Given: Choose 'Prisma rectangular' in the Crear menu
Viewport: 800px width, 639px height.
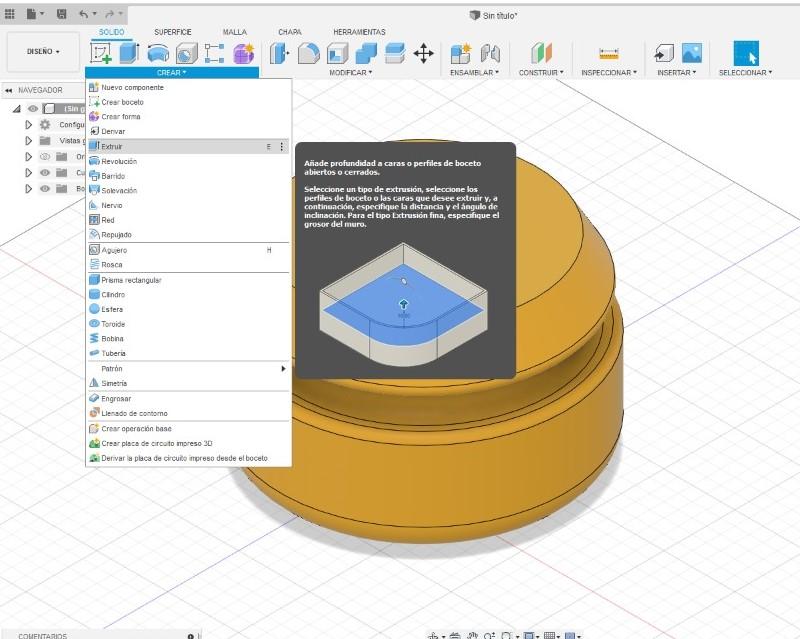Looking at the screenshot, I should pyautogui.click(x=189, y=280).
